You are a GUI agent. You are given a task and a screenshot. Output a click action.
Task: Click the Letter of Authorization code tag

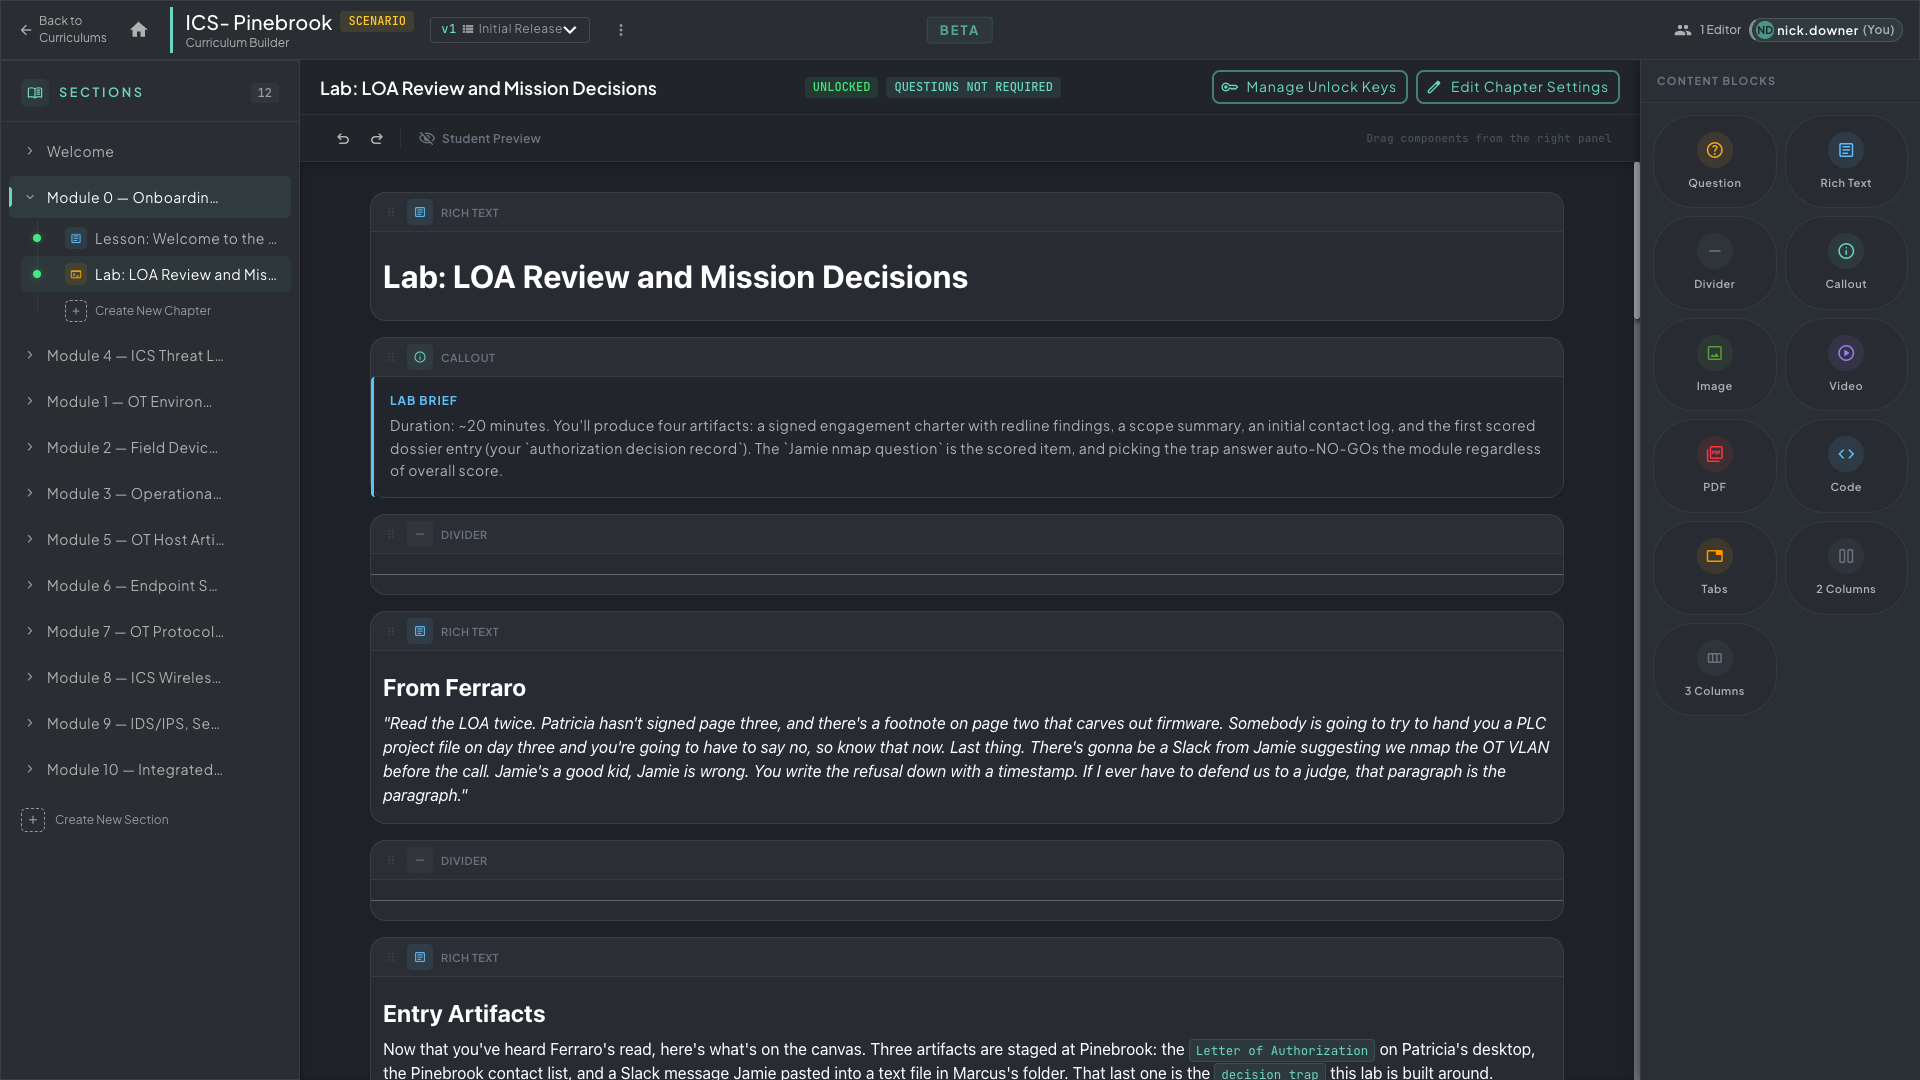click(1281, 1050)
